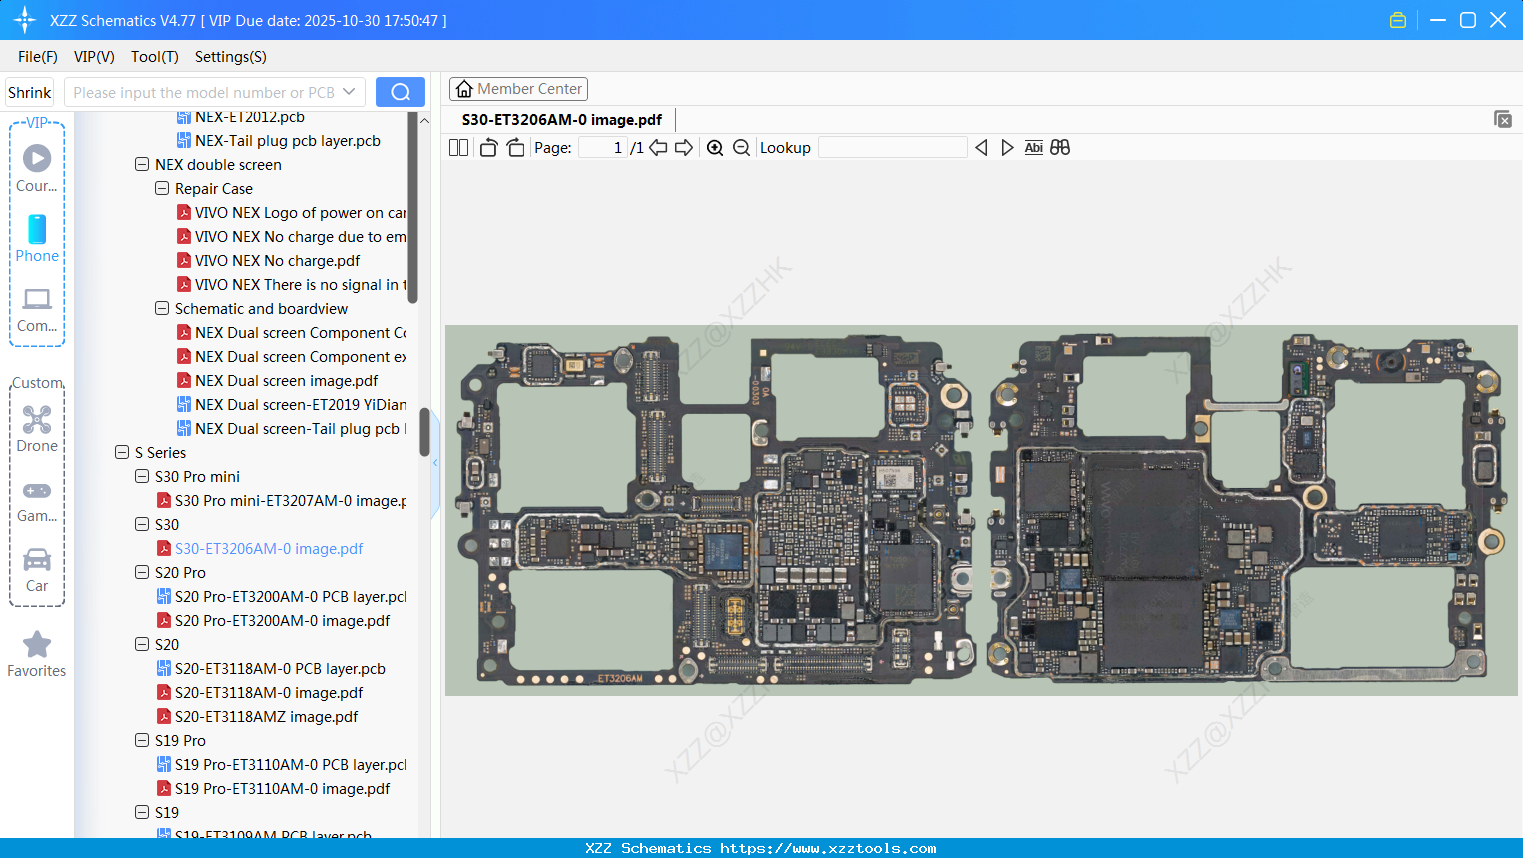Collapse the S20 Pro node
The height and width of the screenshot is (858, 1523).
click(142, 572)
